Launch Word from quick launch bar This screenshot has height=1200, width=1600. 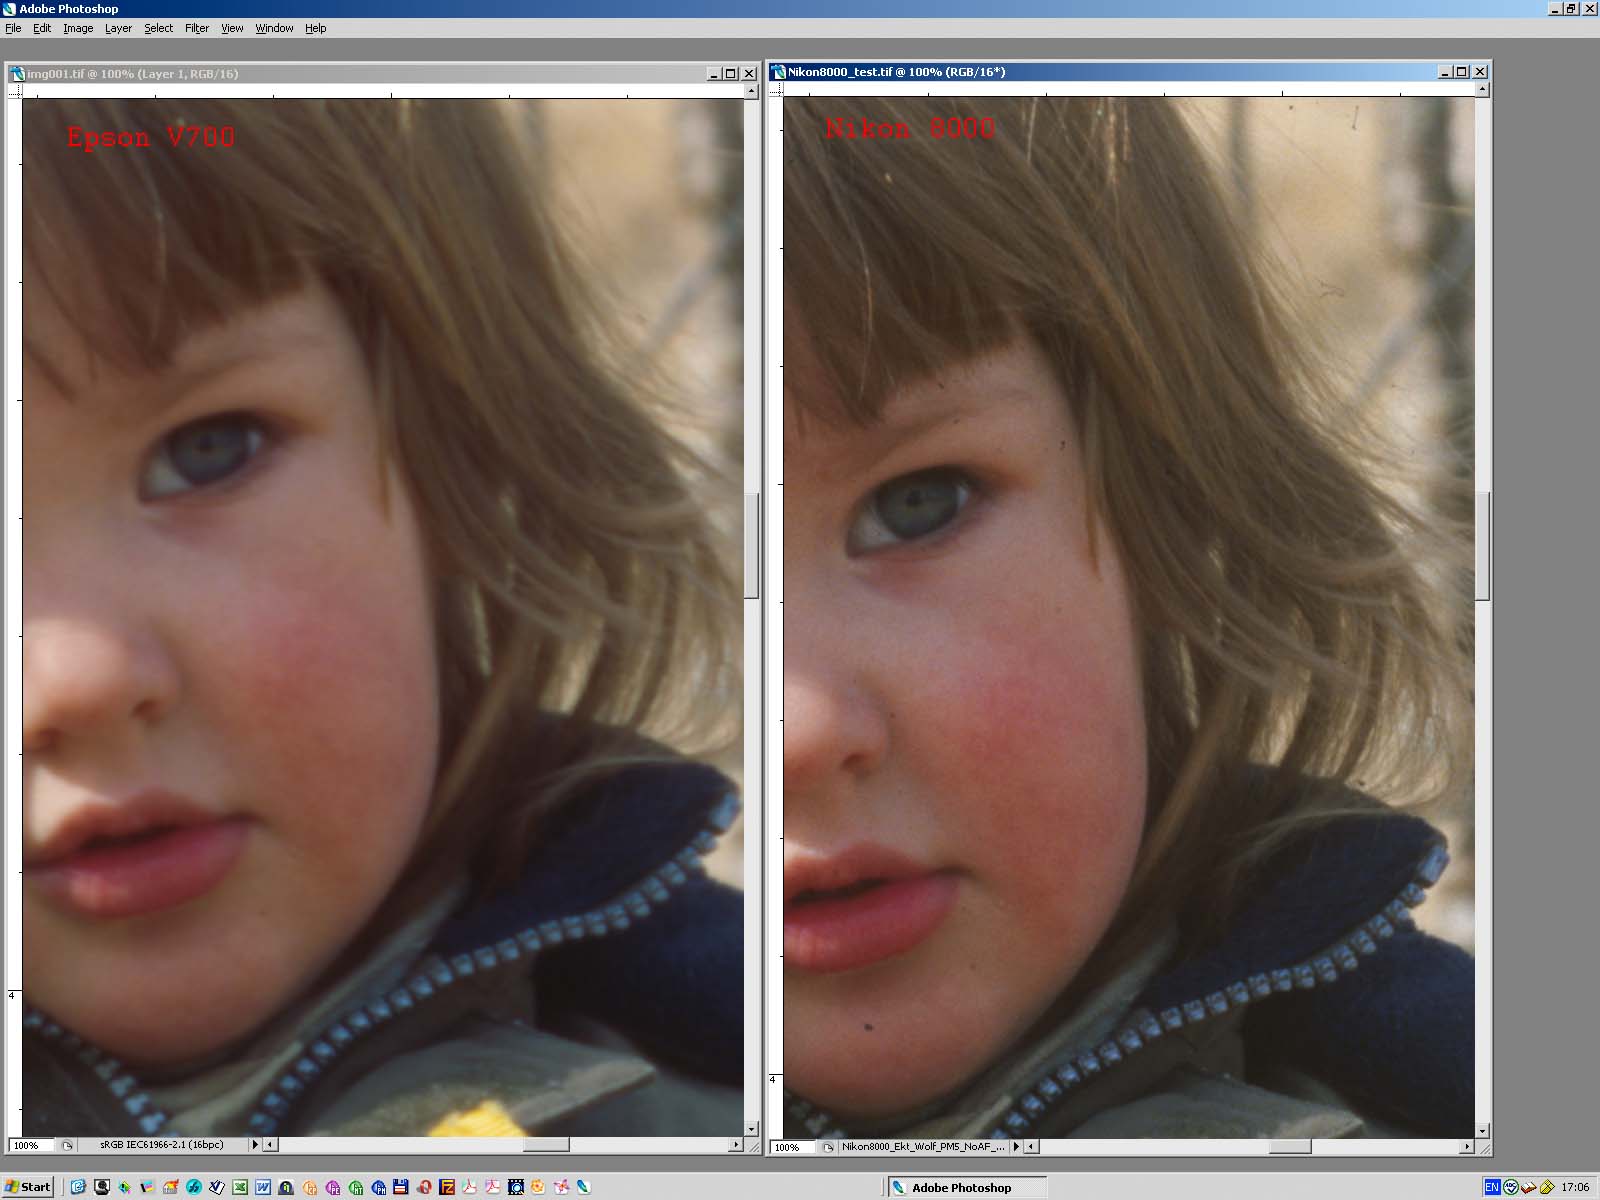pos(263,1187)
